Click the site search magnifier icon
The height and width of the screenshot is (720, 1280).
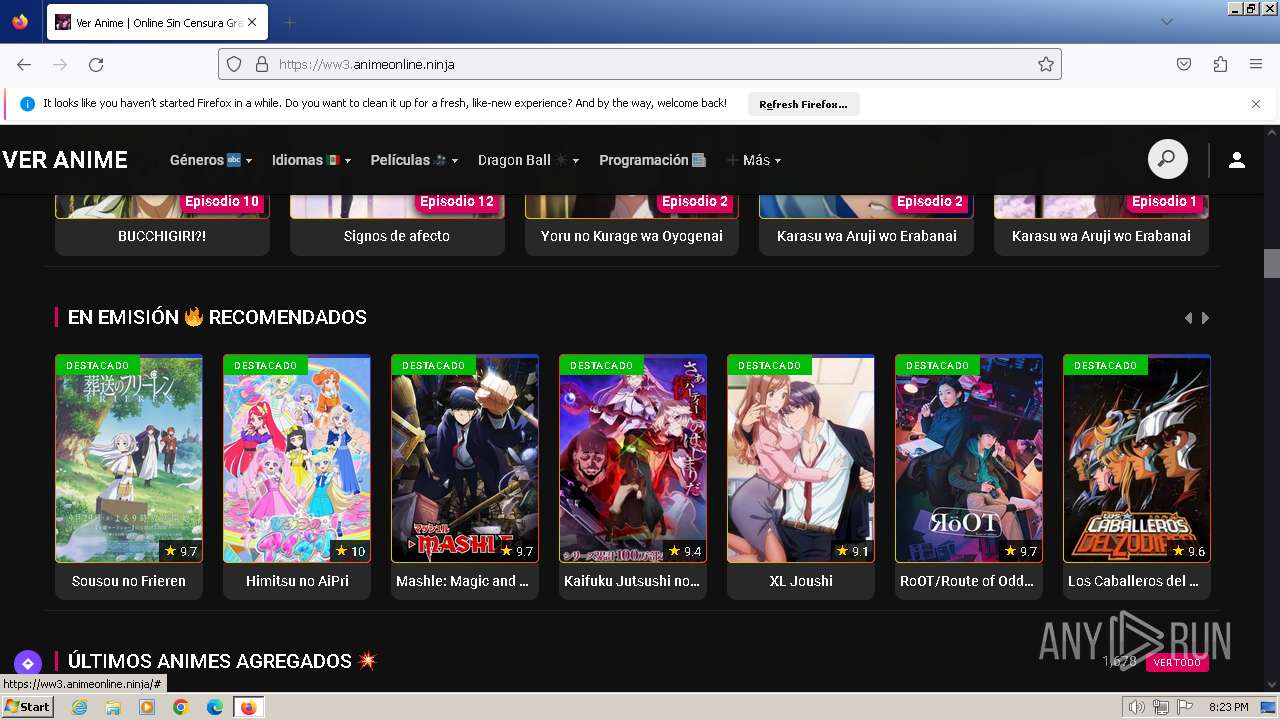point(1167,159)
